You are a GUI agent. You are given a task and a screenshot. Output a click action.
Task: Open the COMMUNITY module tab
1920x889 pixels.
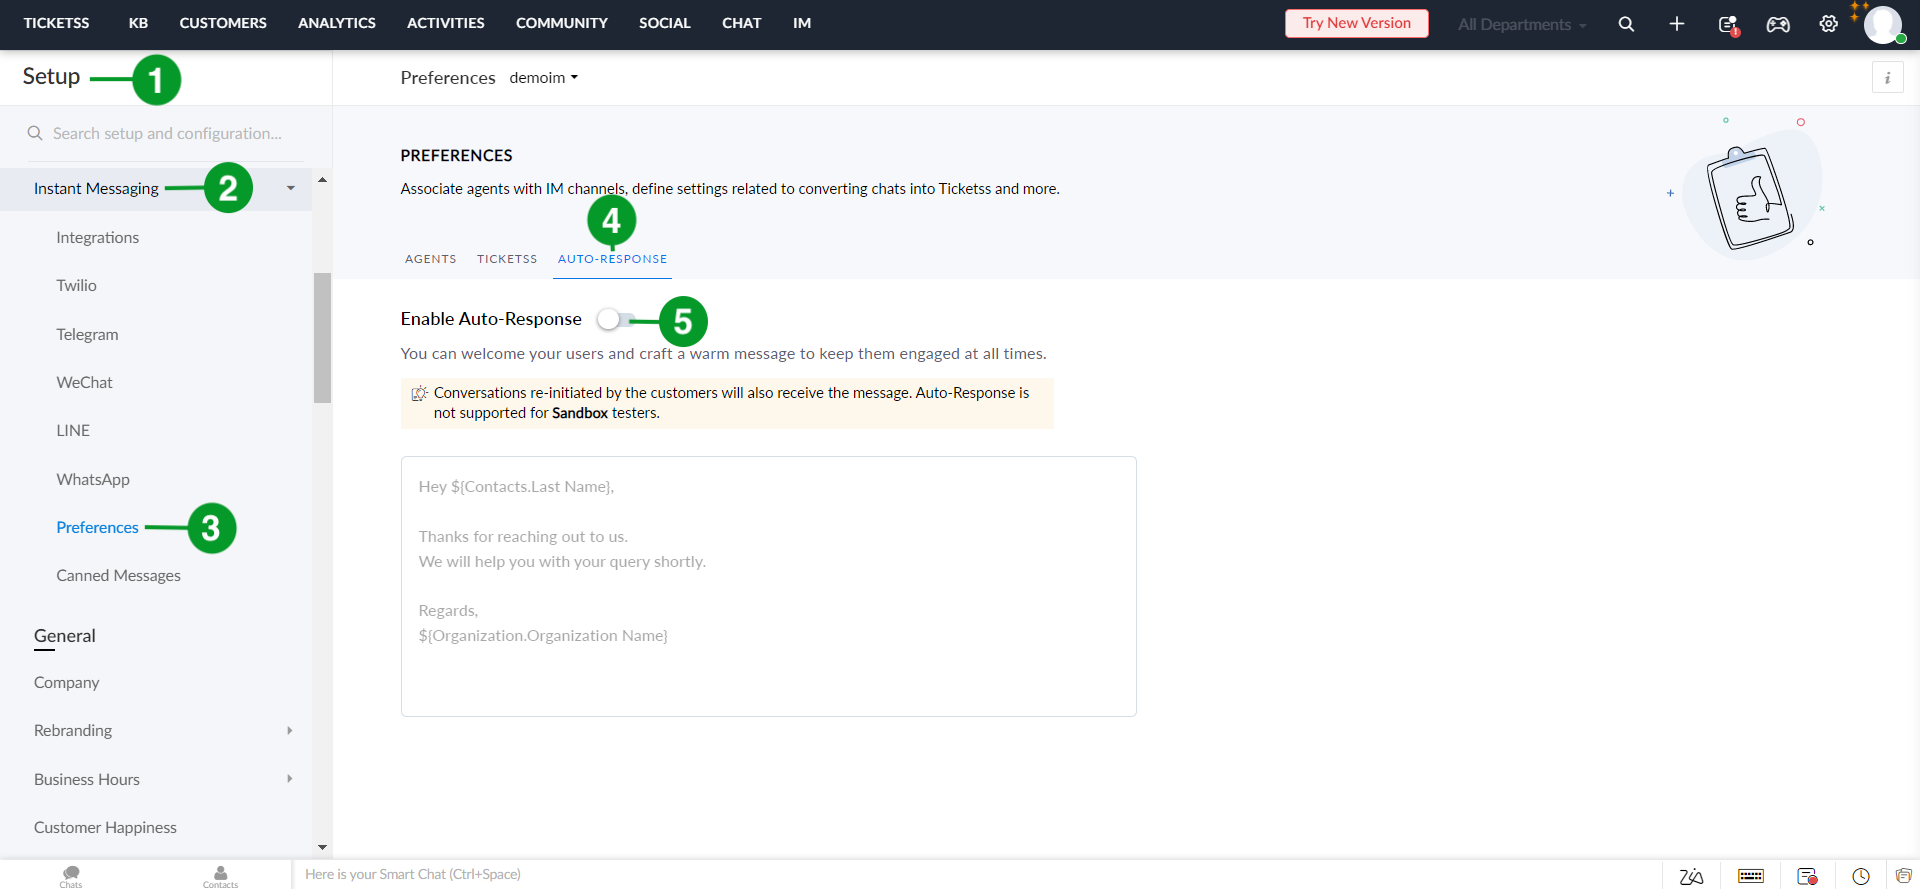pyautogui.click(x=562, y=23)
